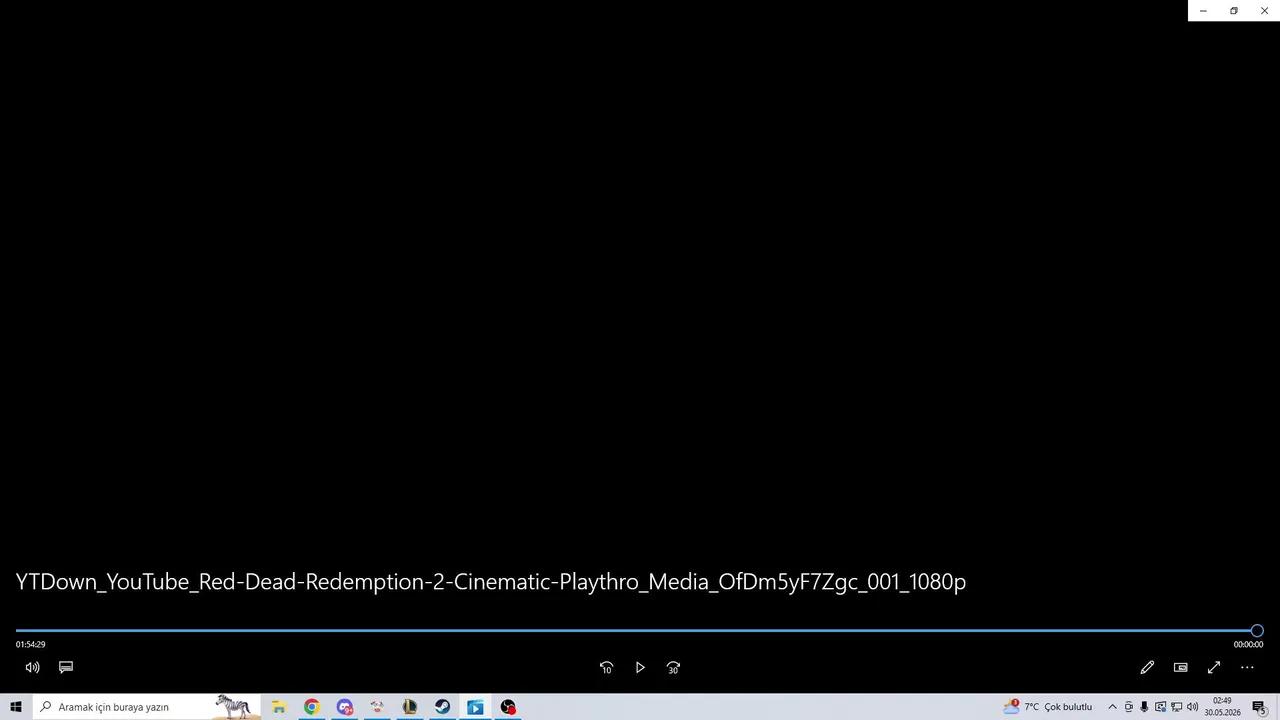Screen dimensions: 1280x720
Task: Open the '7°C Çok bulutlu' weather widget
Action: click(1048, 707)
